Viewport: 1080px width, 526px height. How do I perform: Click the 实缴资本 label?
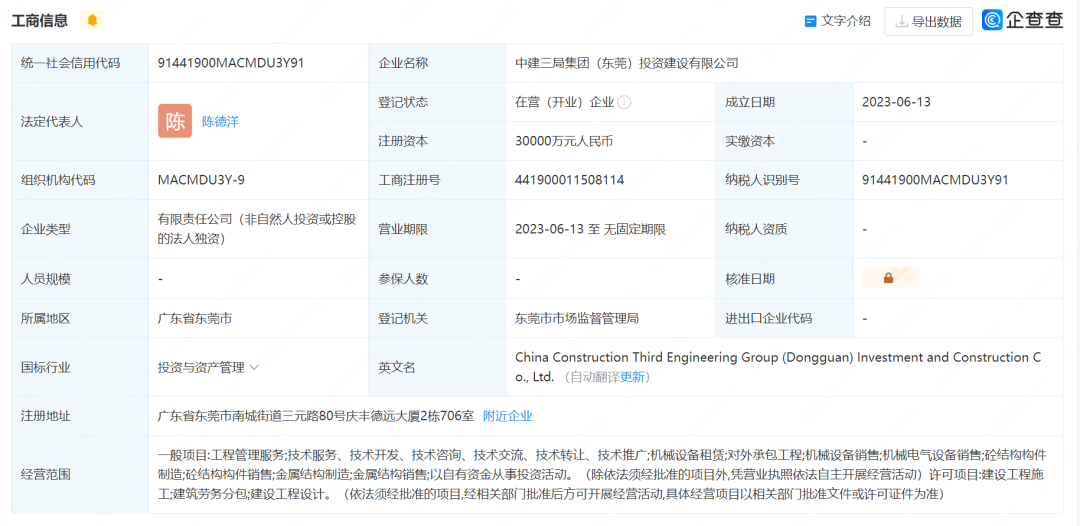pos(749,141)
